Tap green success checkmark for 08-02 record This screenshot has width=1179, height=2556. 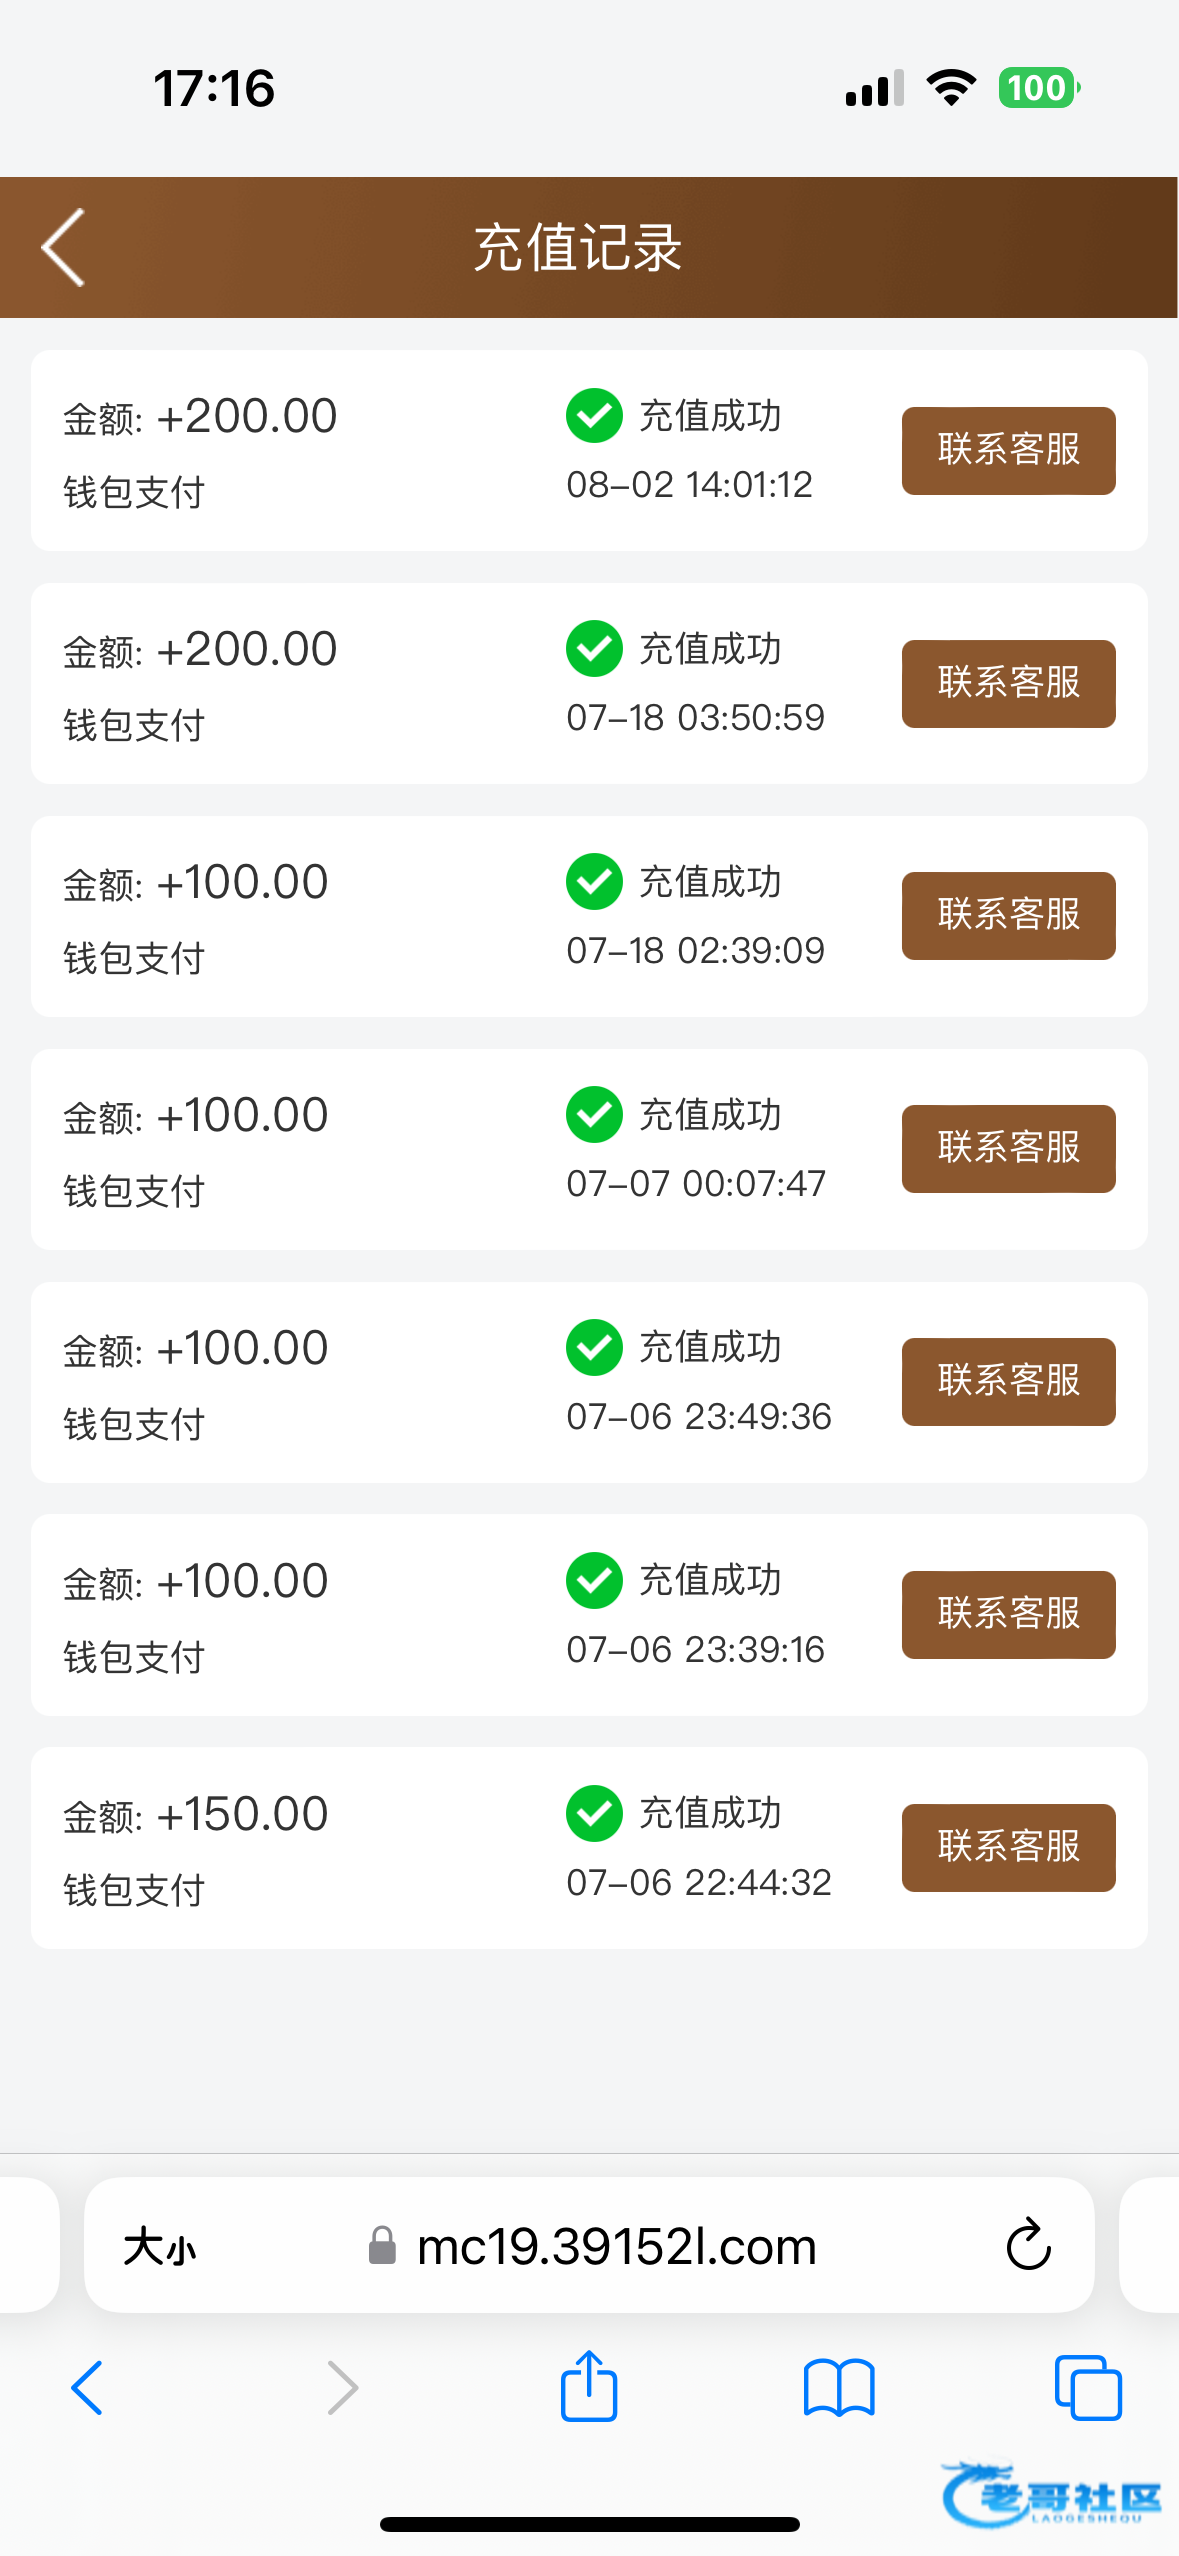[595, 416]
